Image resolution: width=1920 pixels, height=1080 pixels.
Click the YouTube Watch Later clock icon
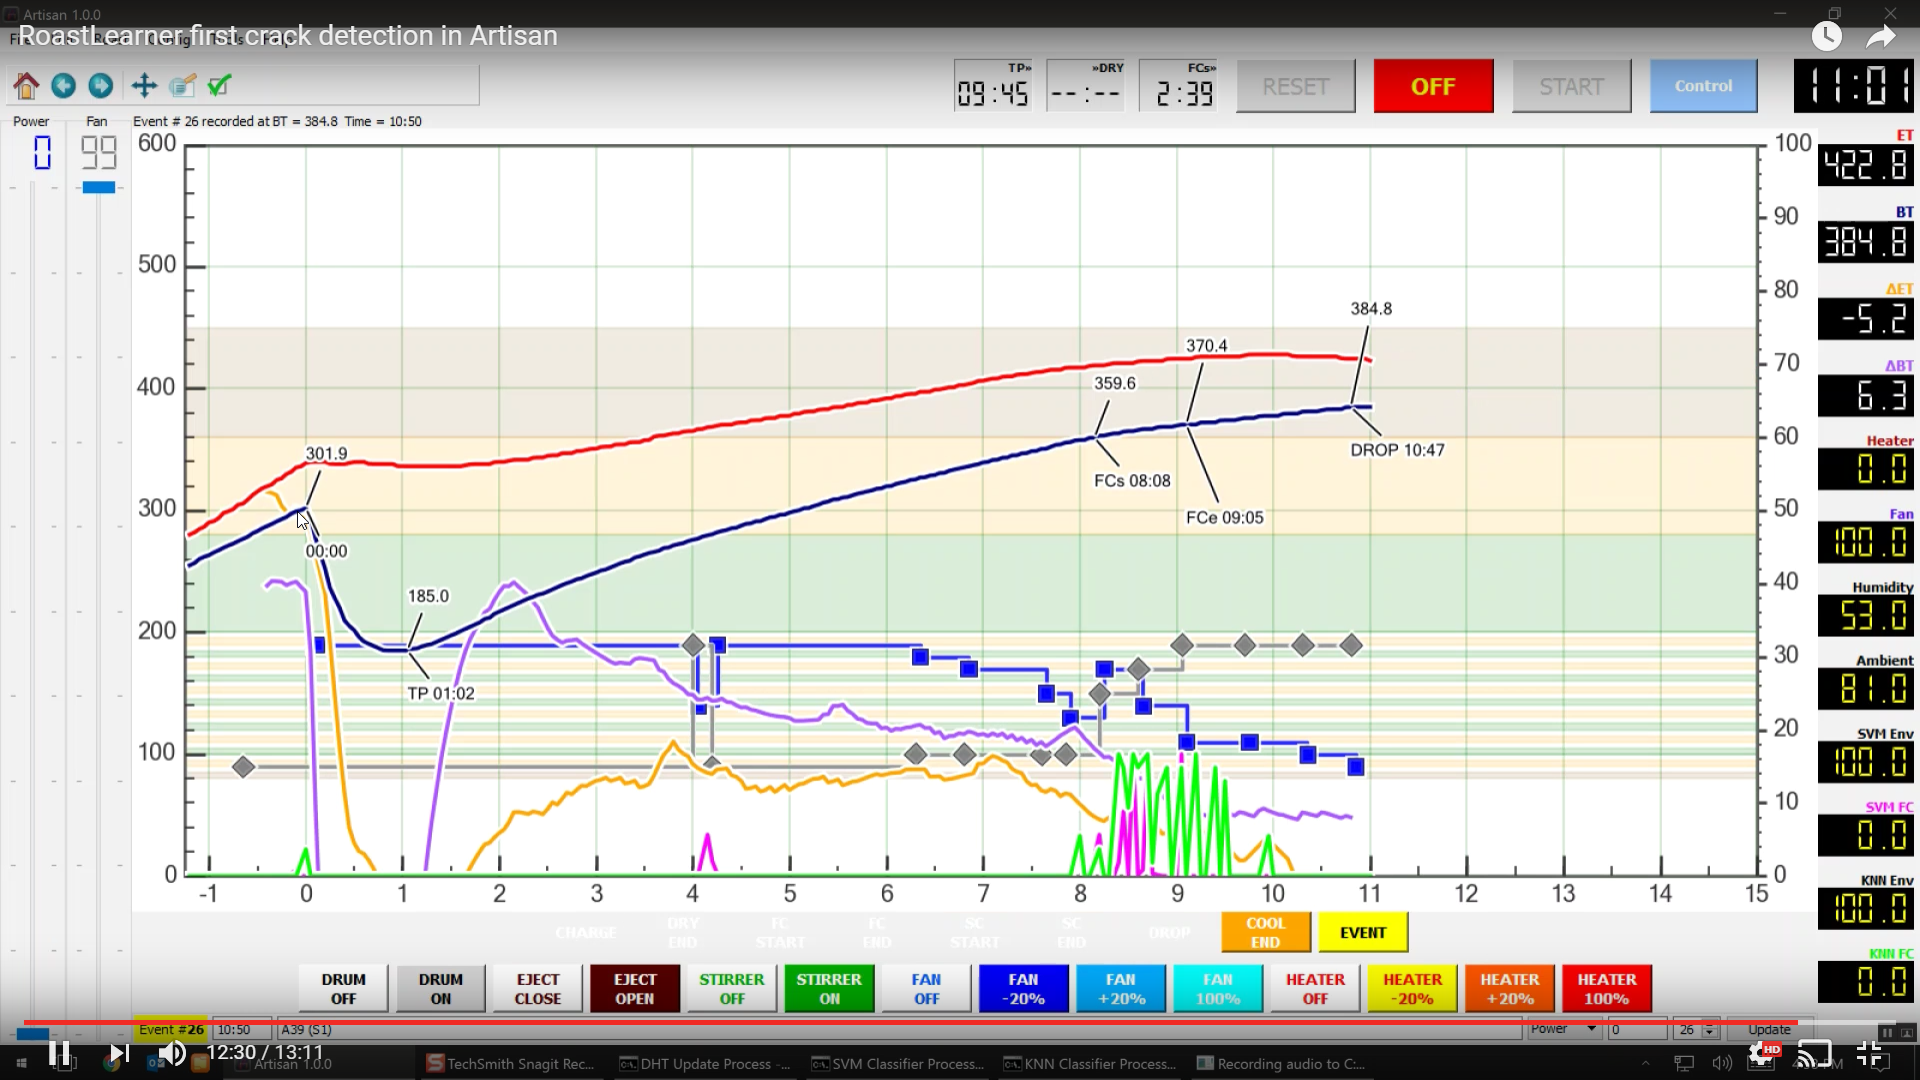pyautogui.click(x=1826, y=37)
